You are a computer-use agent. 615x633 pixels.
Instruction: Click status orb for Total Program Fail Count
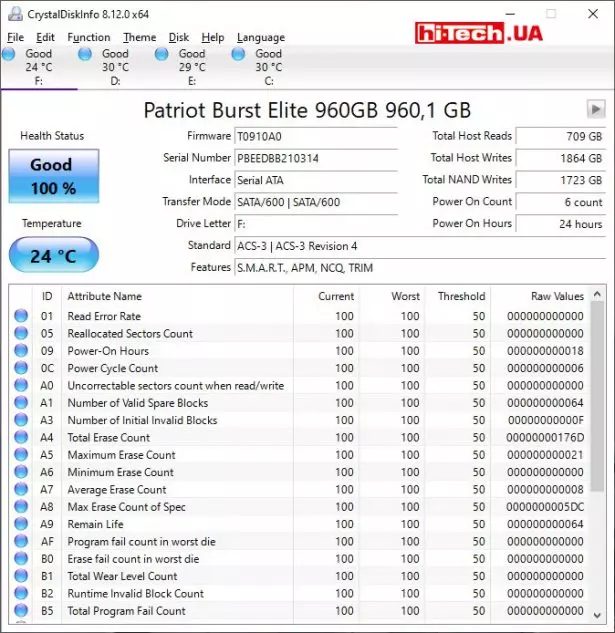tap(21, 611)
